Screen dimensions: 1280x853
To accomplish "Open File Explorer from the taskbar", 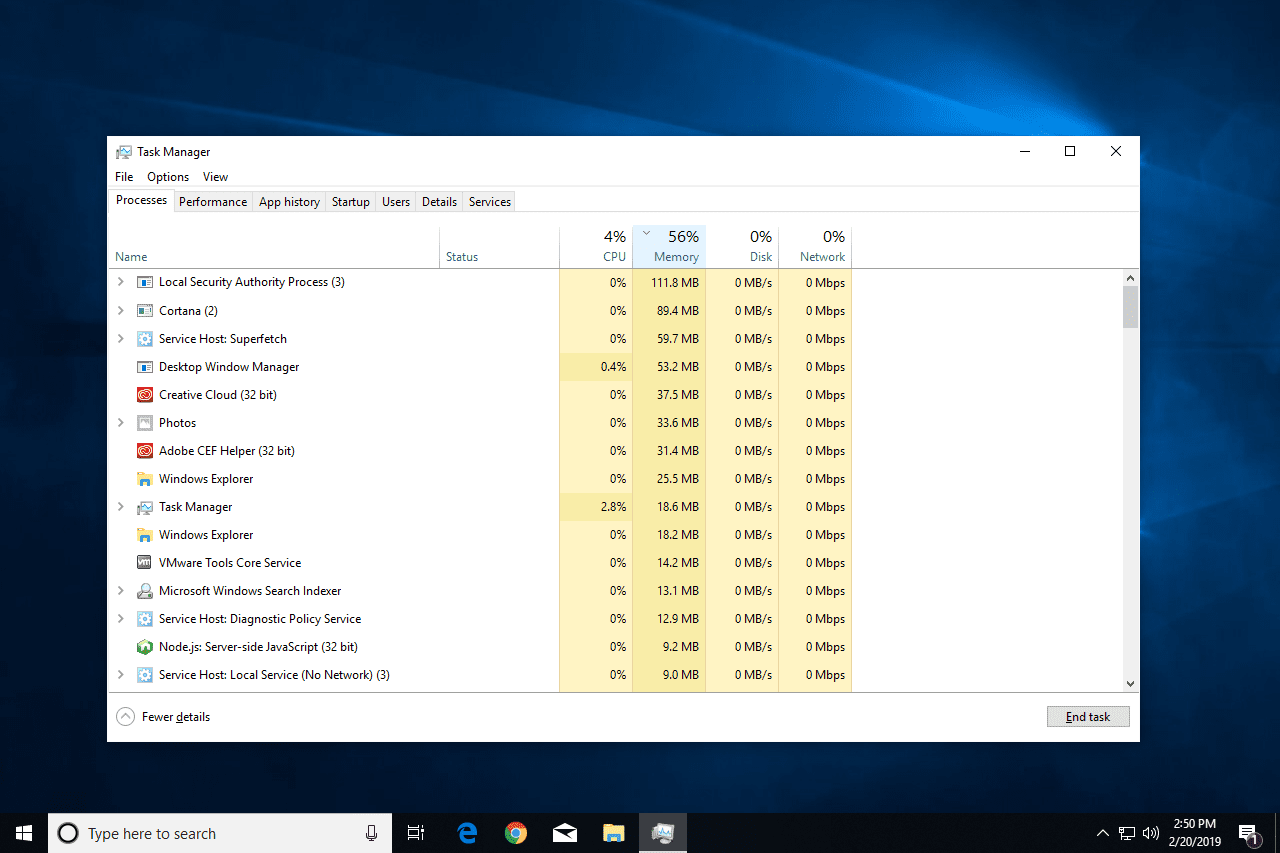I will coord(613,833).
